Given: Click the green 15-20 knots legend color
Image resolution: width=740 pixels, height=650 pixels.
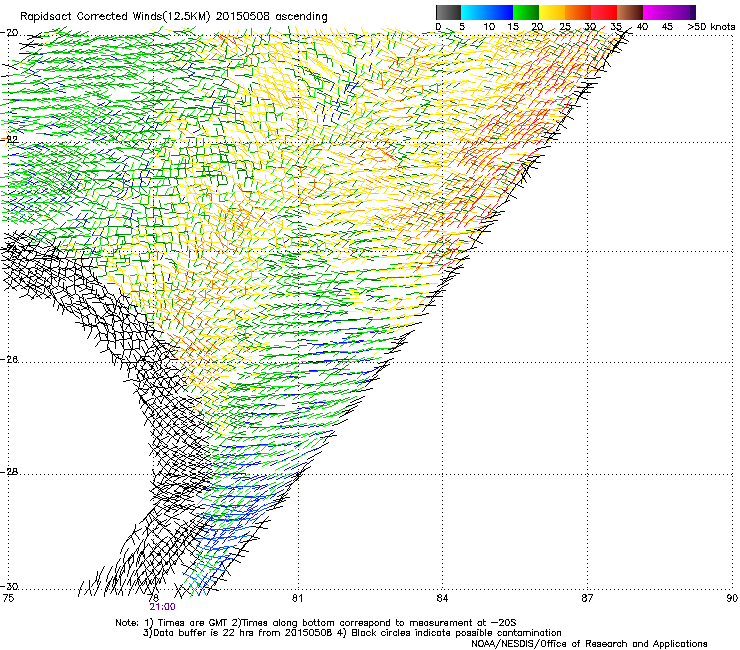Looking at the screenshot, I should click(526, 12).
